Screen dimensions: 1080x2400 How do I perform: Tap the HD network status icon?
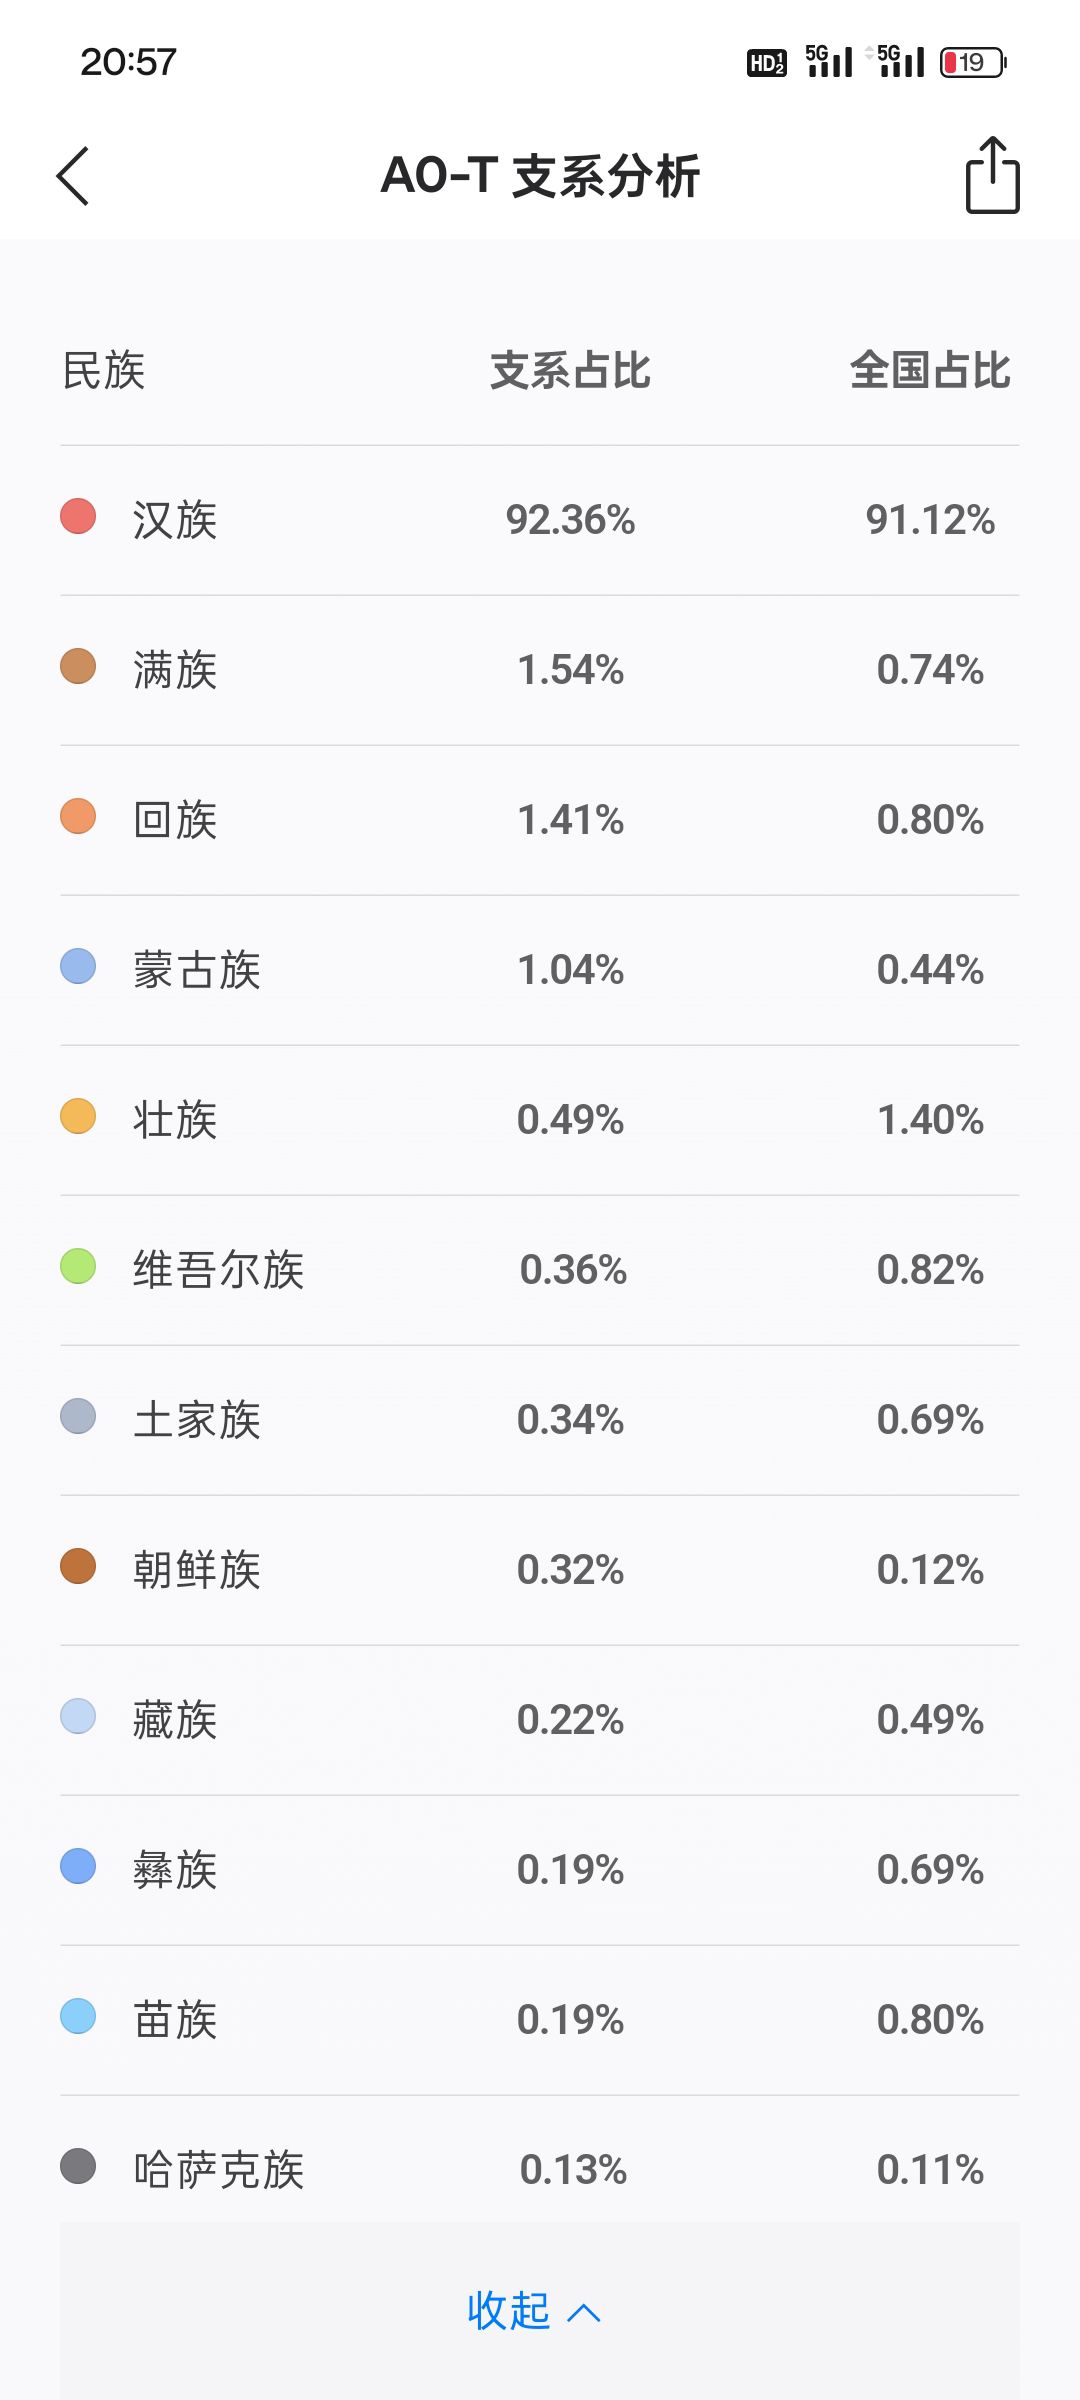click(x=766, y=63)
